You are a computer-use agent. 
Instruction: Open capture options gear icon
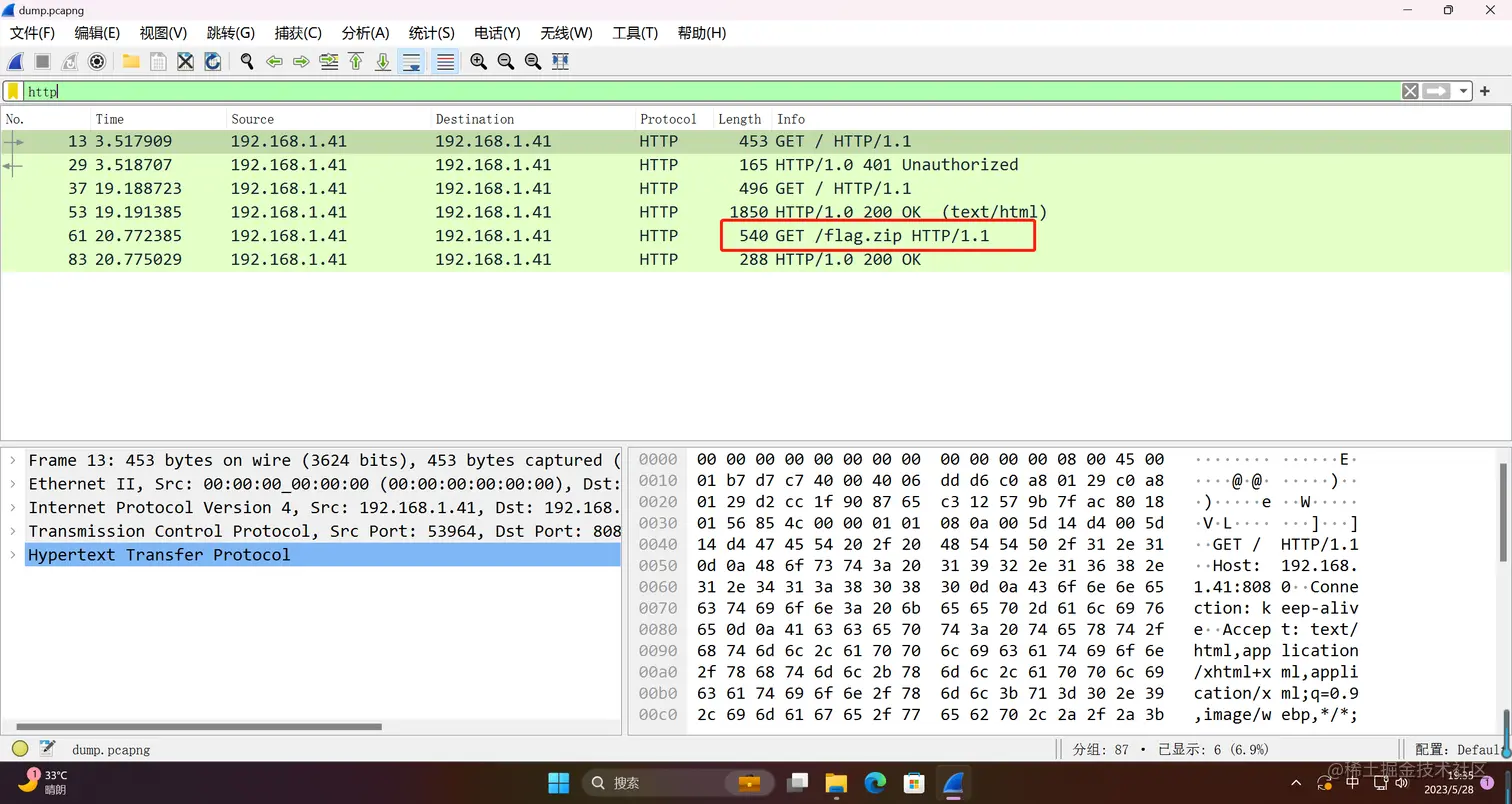pos(97,62)
